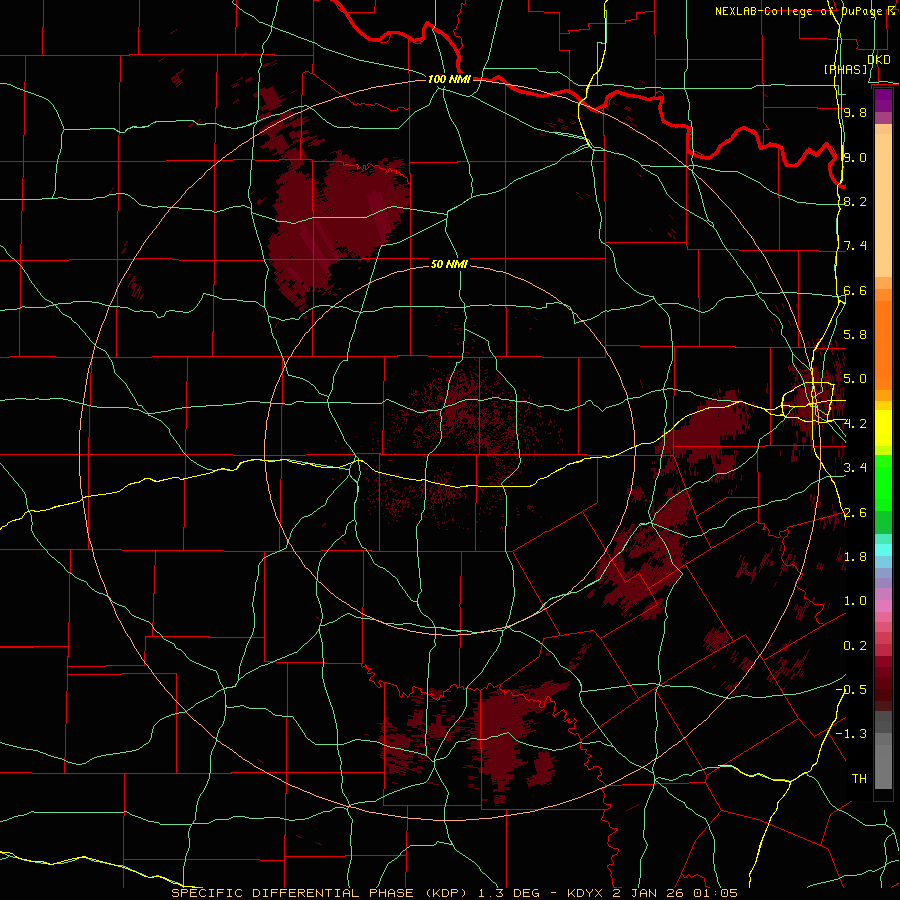
Task: Click the "DKD" label above the color scale
Action: (x=878, y=59)
